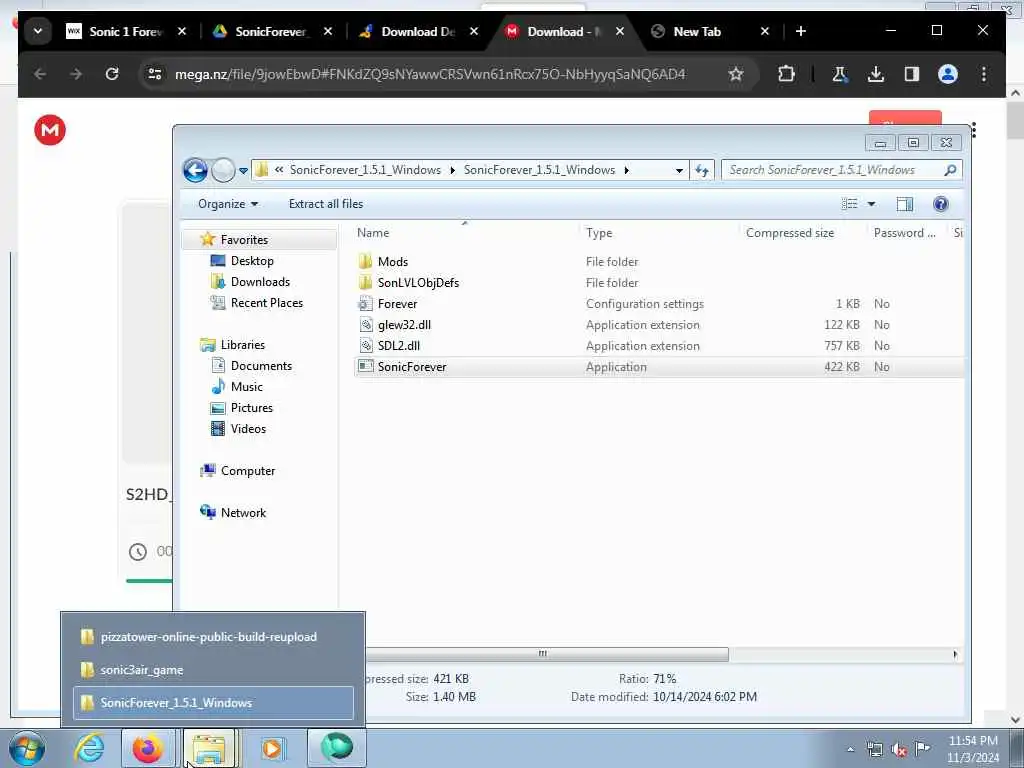Open Downloads in the navigation pane
The height and width of the screenshot is (768, 1024).
tap(260, 281)
